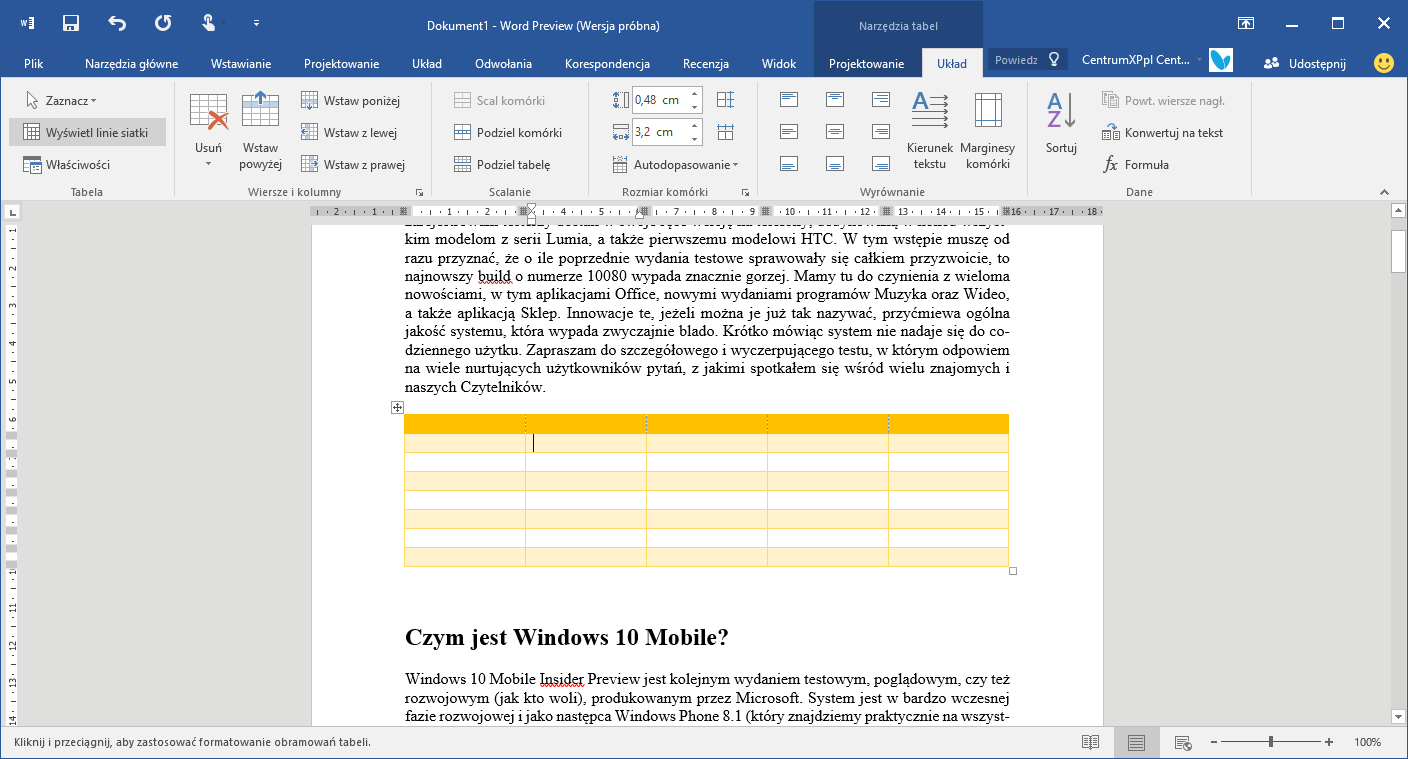Click Wstaw poniżej
Screen dimensions: 1408x759
click(351, 101)
